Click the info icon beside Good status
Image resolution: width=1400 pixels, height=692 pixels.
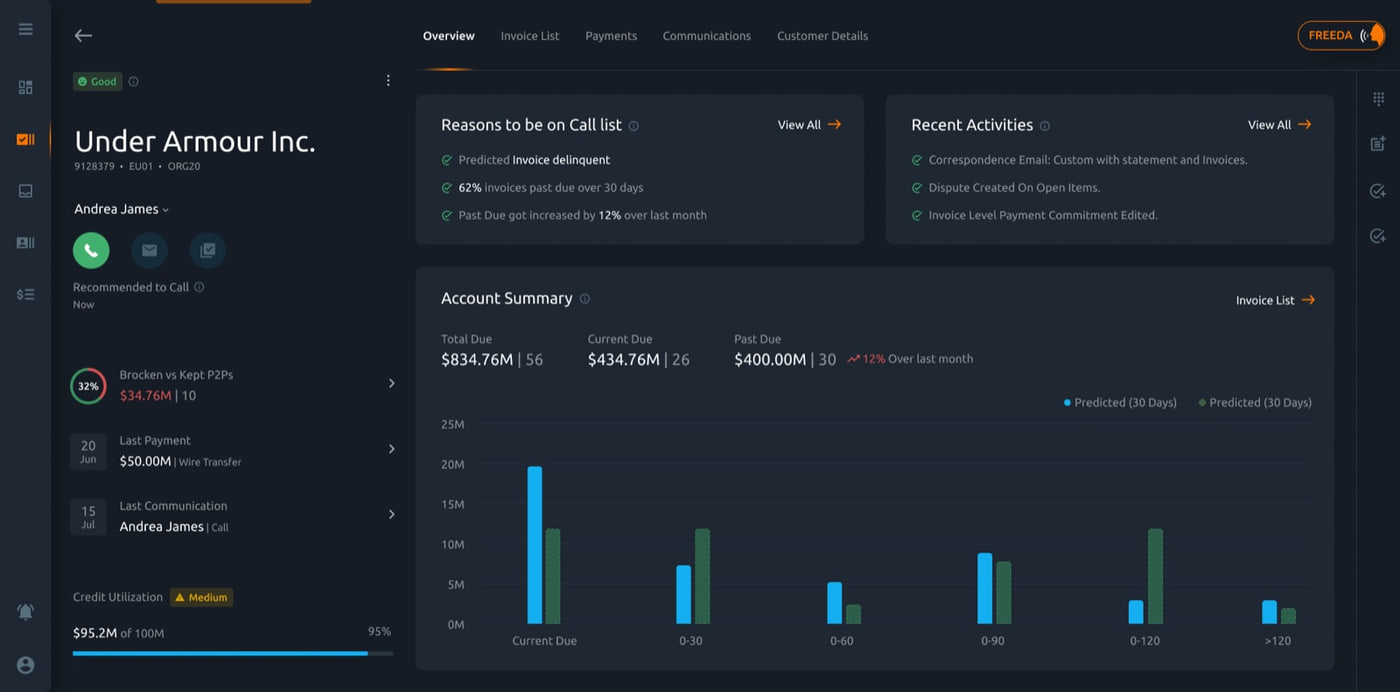point(134,82)
